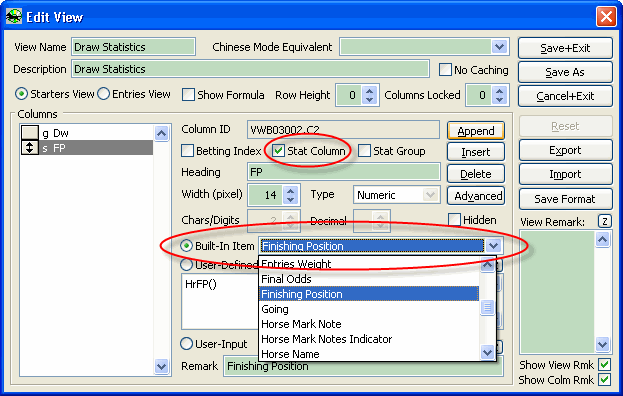Click View Remark scroll down arrow
Image resolution: width=623 pixels, height=396 pixels.
[x=602, y=344]
